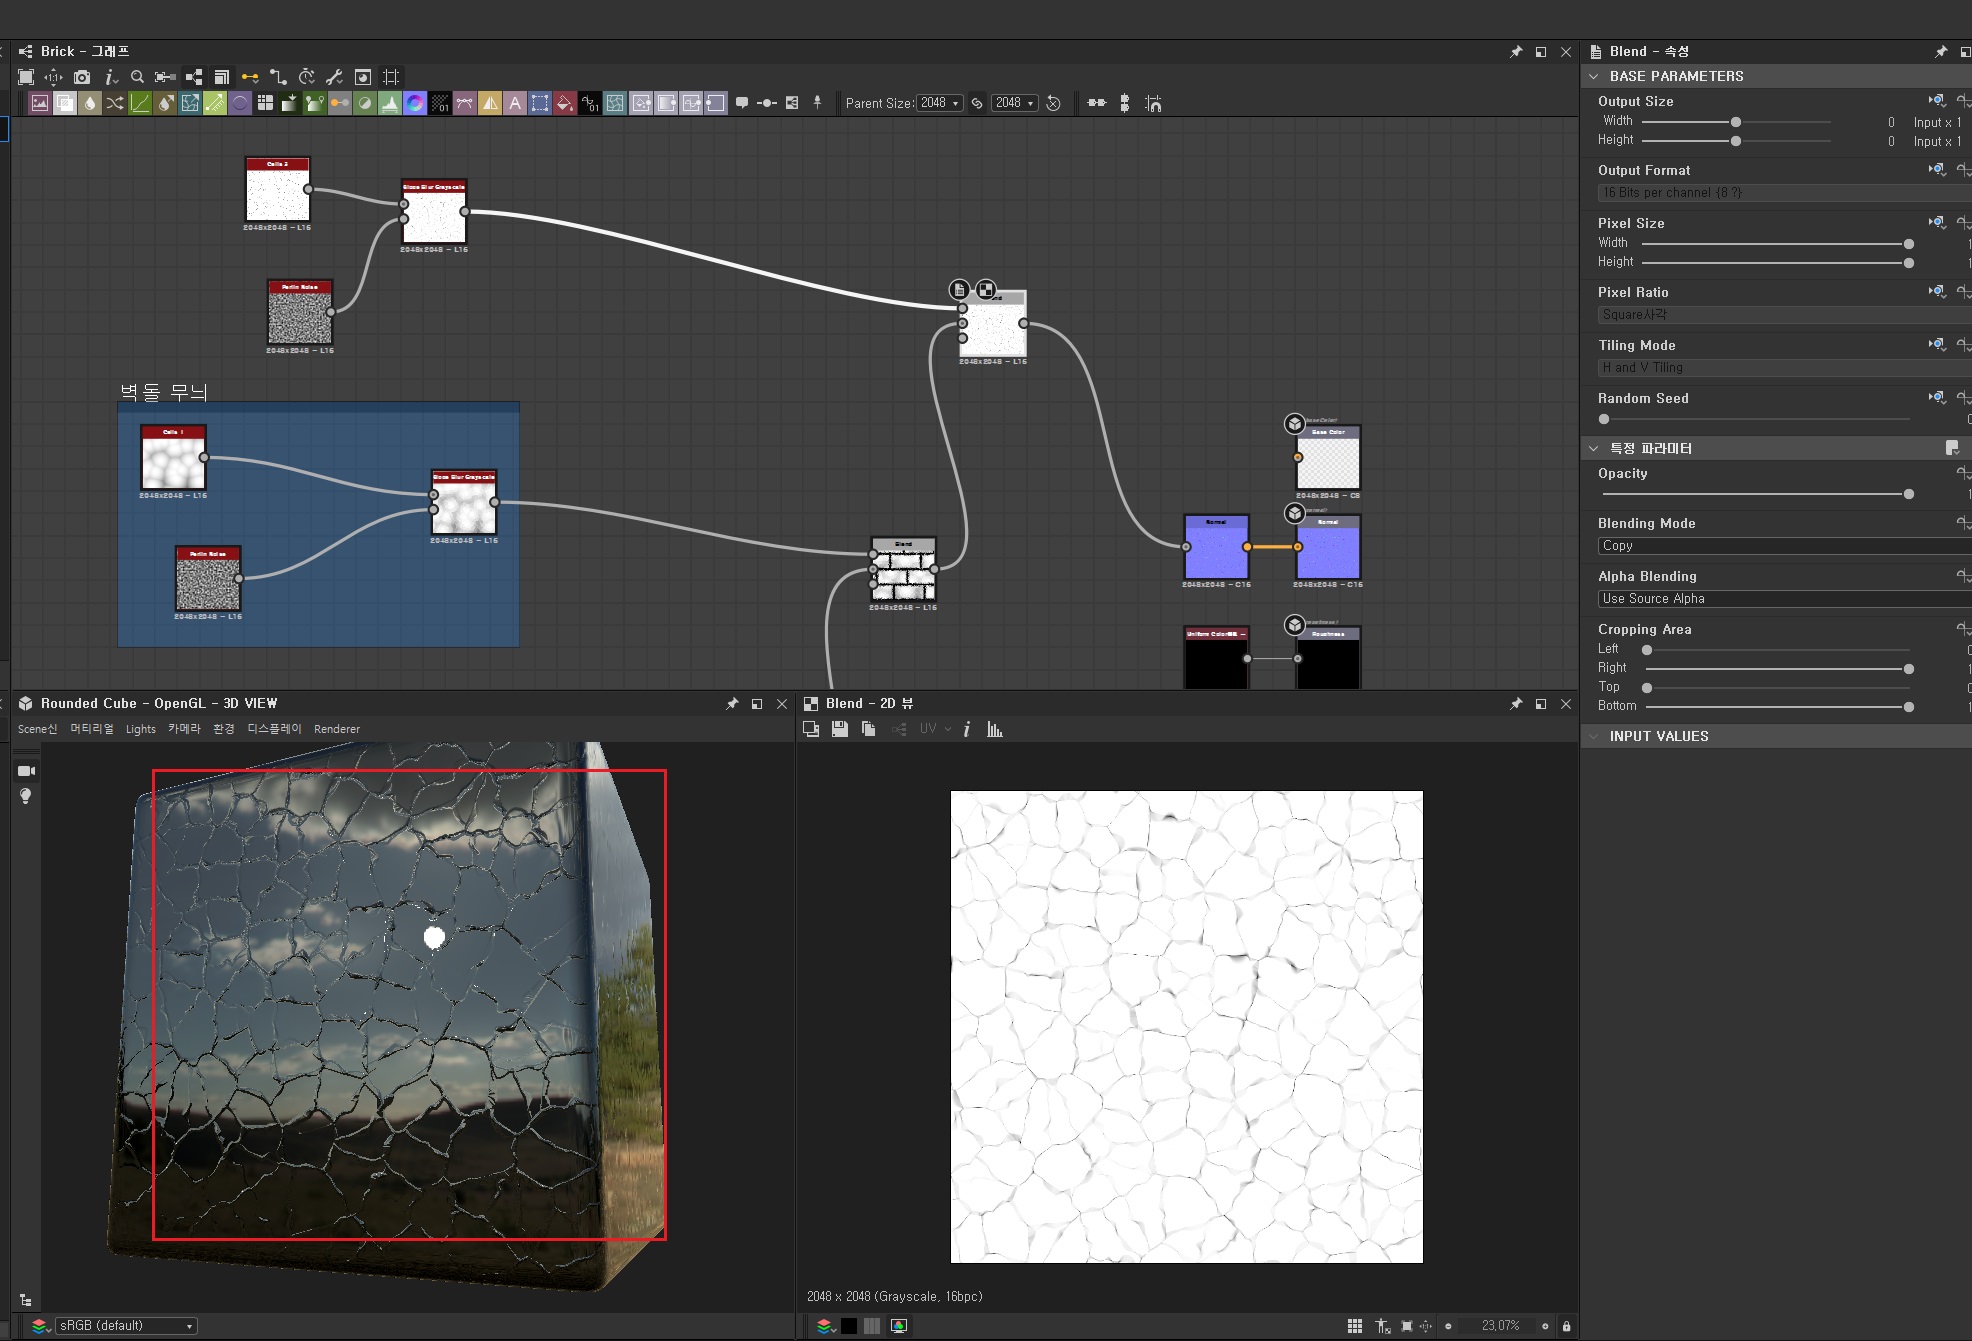Click the magnifier search icon in graph toolbar

click(137, 77)
